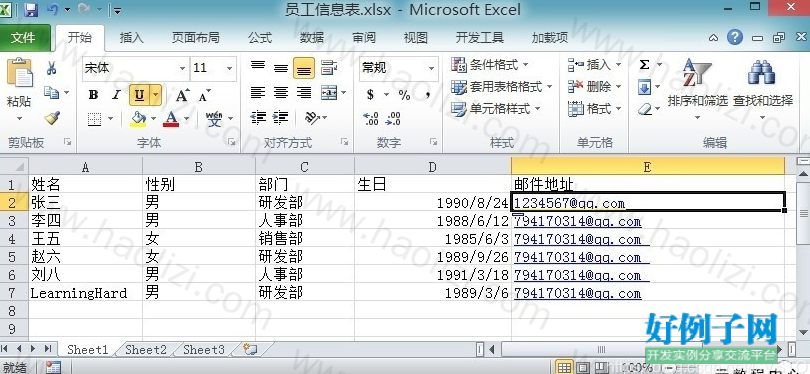Apply percent style format

point(404,95)
